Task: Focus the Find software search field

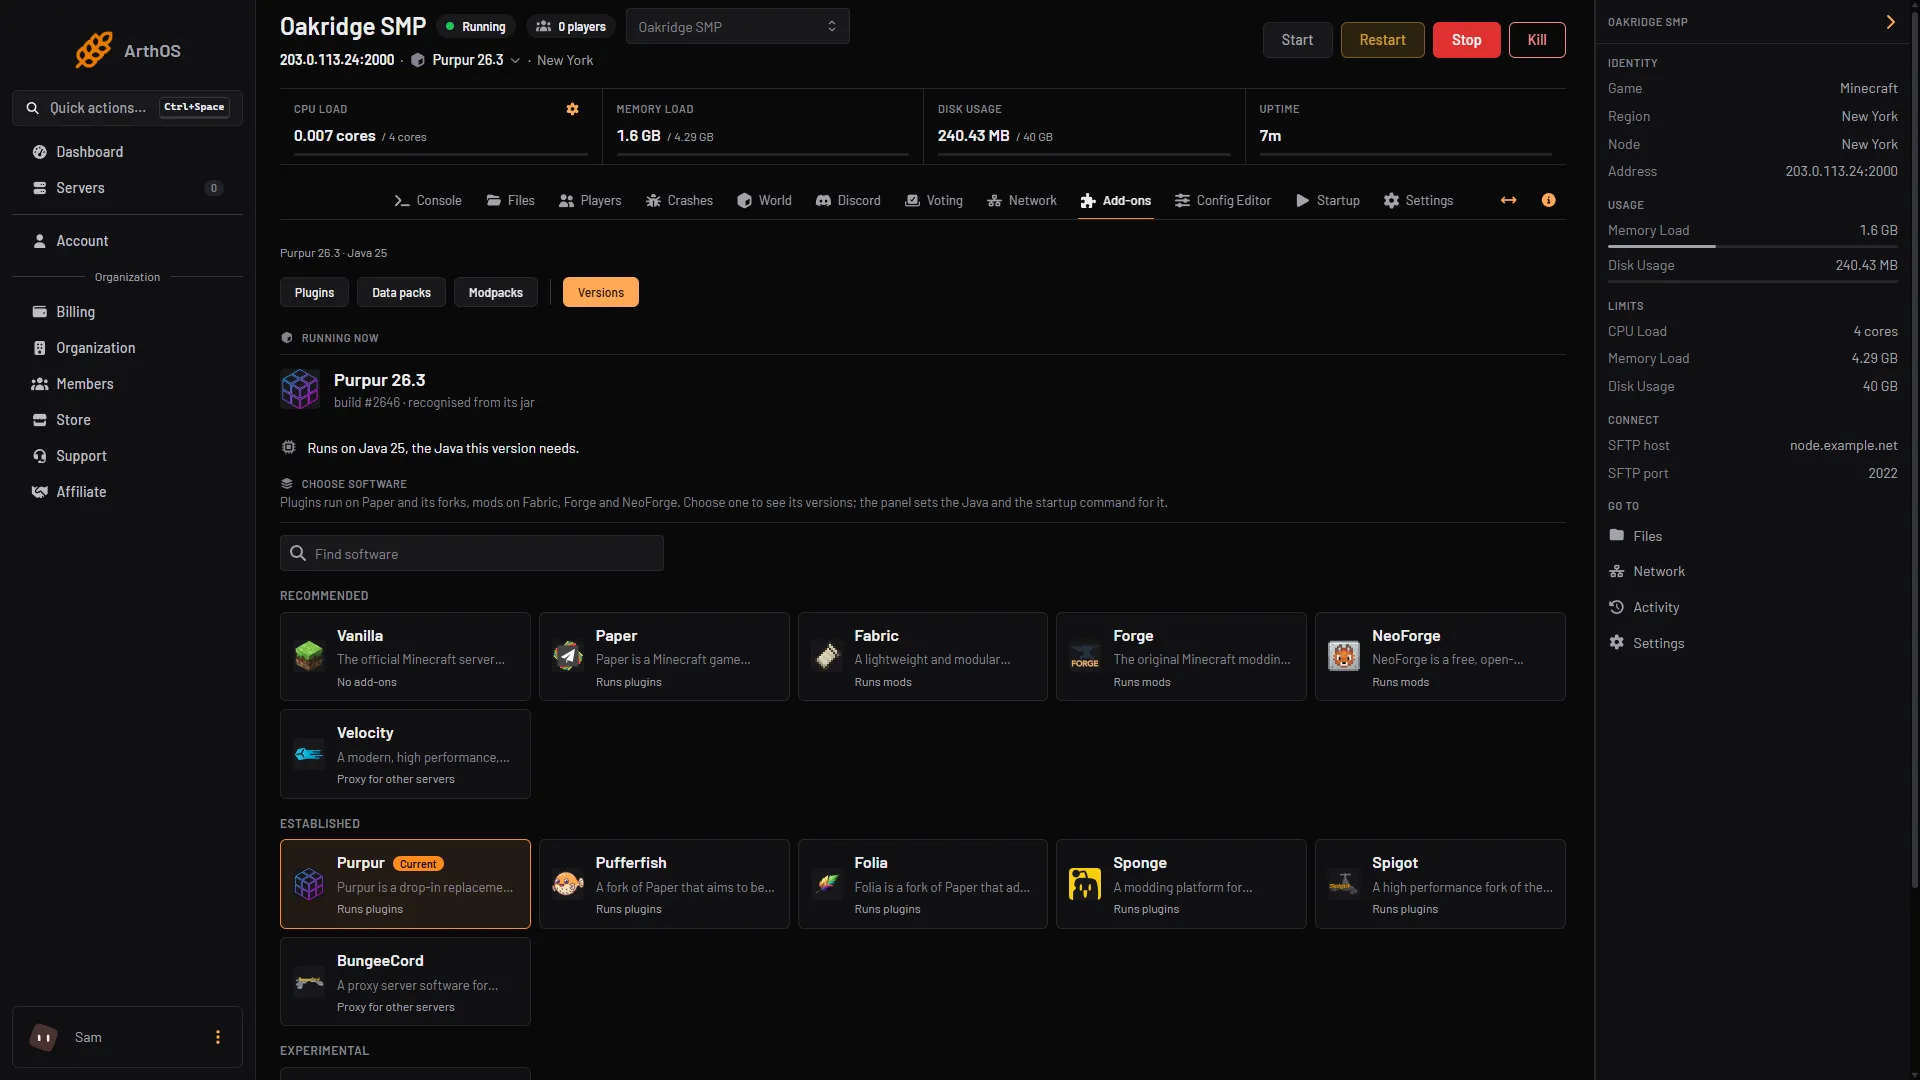Action: tap(472, 553)
